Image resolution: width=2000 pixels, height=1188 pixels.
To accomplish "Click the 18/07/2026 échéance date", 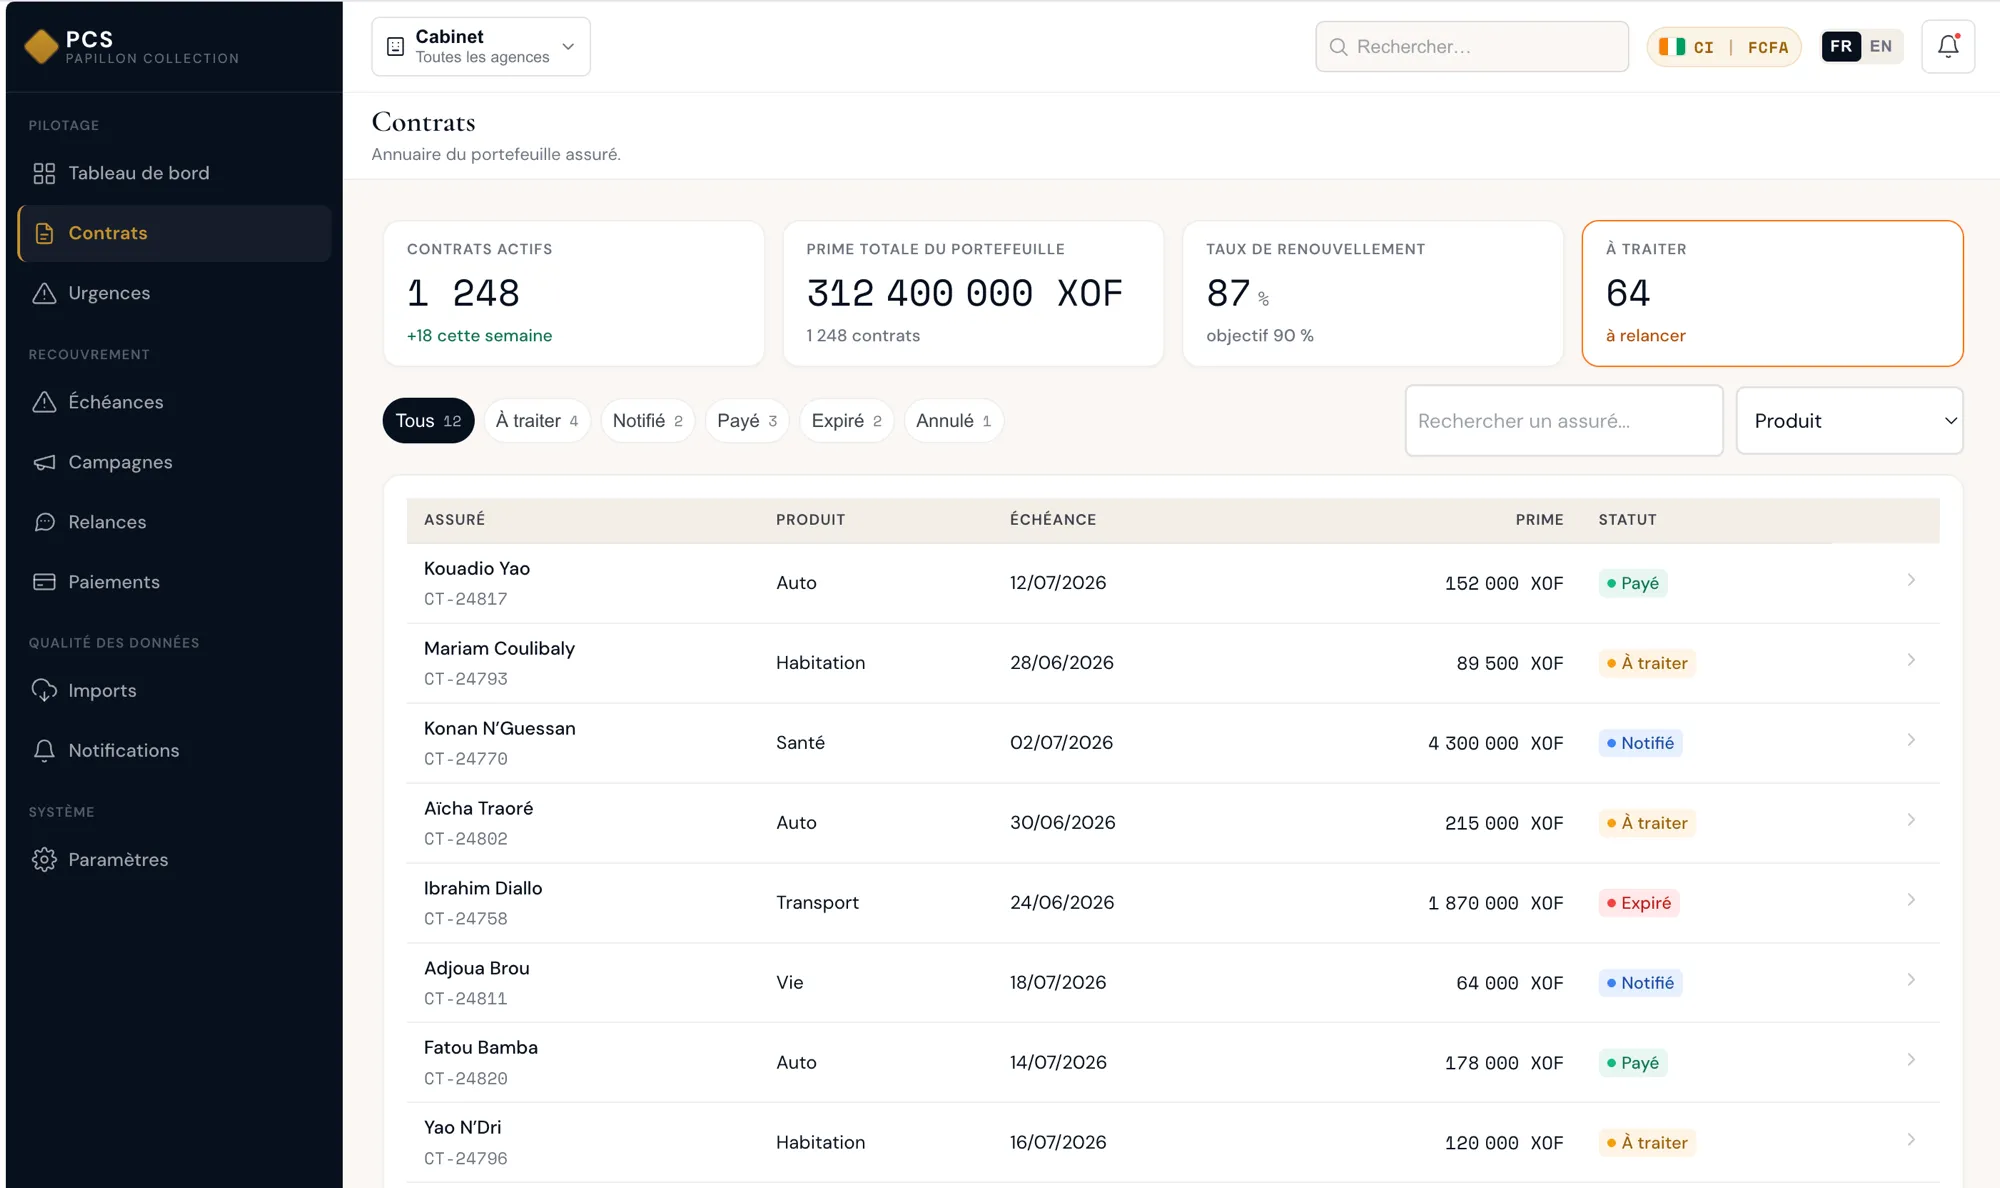I will (1058, 982).
